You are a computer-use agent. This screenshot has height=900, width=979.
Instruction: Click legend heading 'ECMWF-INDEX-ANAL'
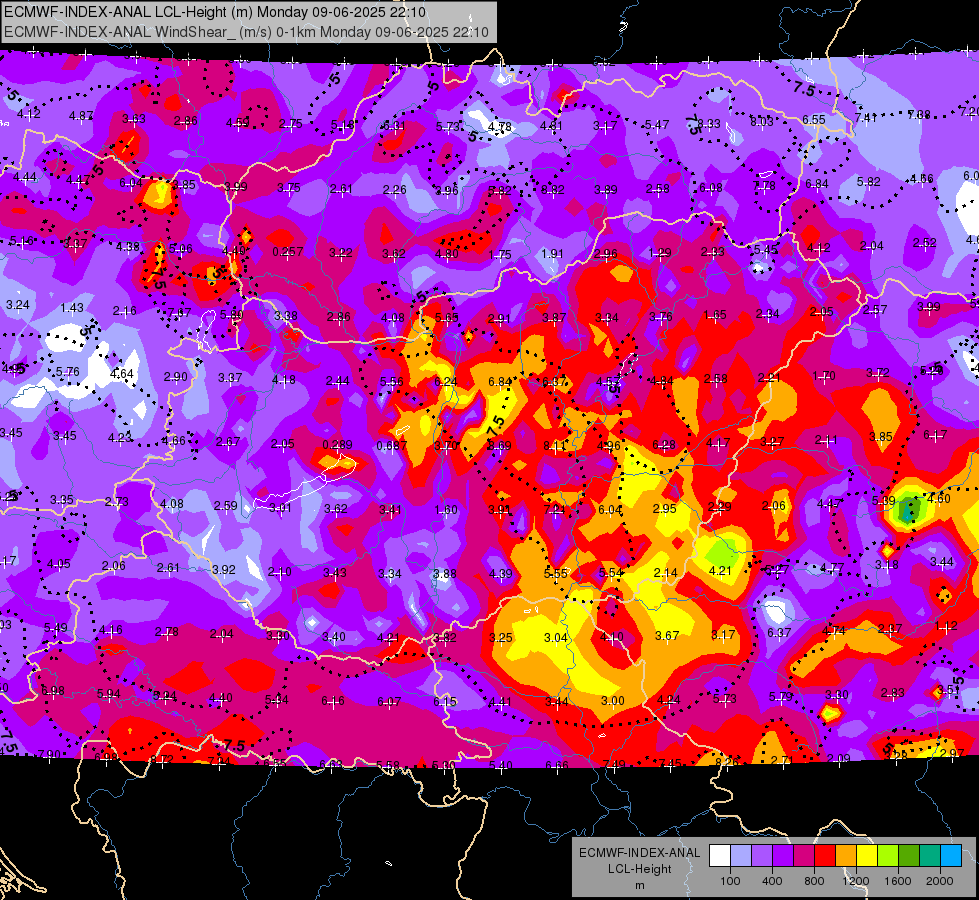tap(640, 853)
